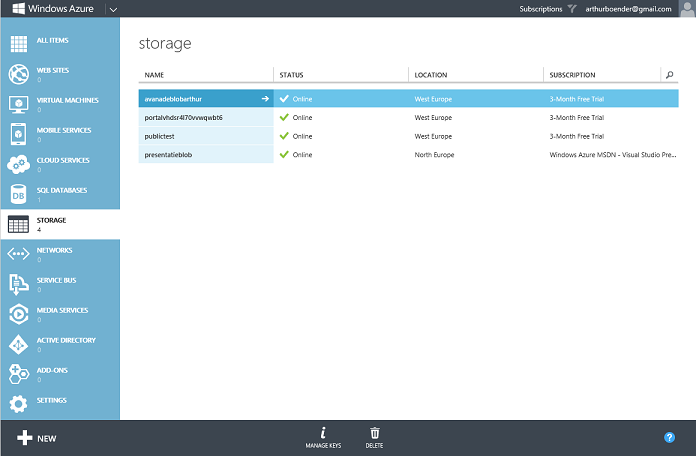
Task: Click the Delete trash can icon
Action: 375,433
